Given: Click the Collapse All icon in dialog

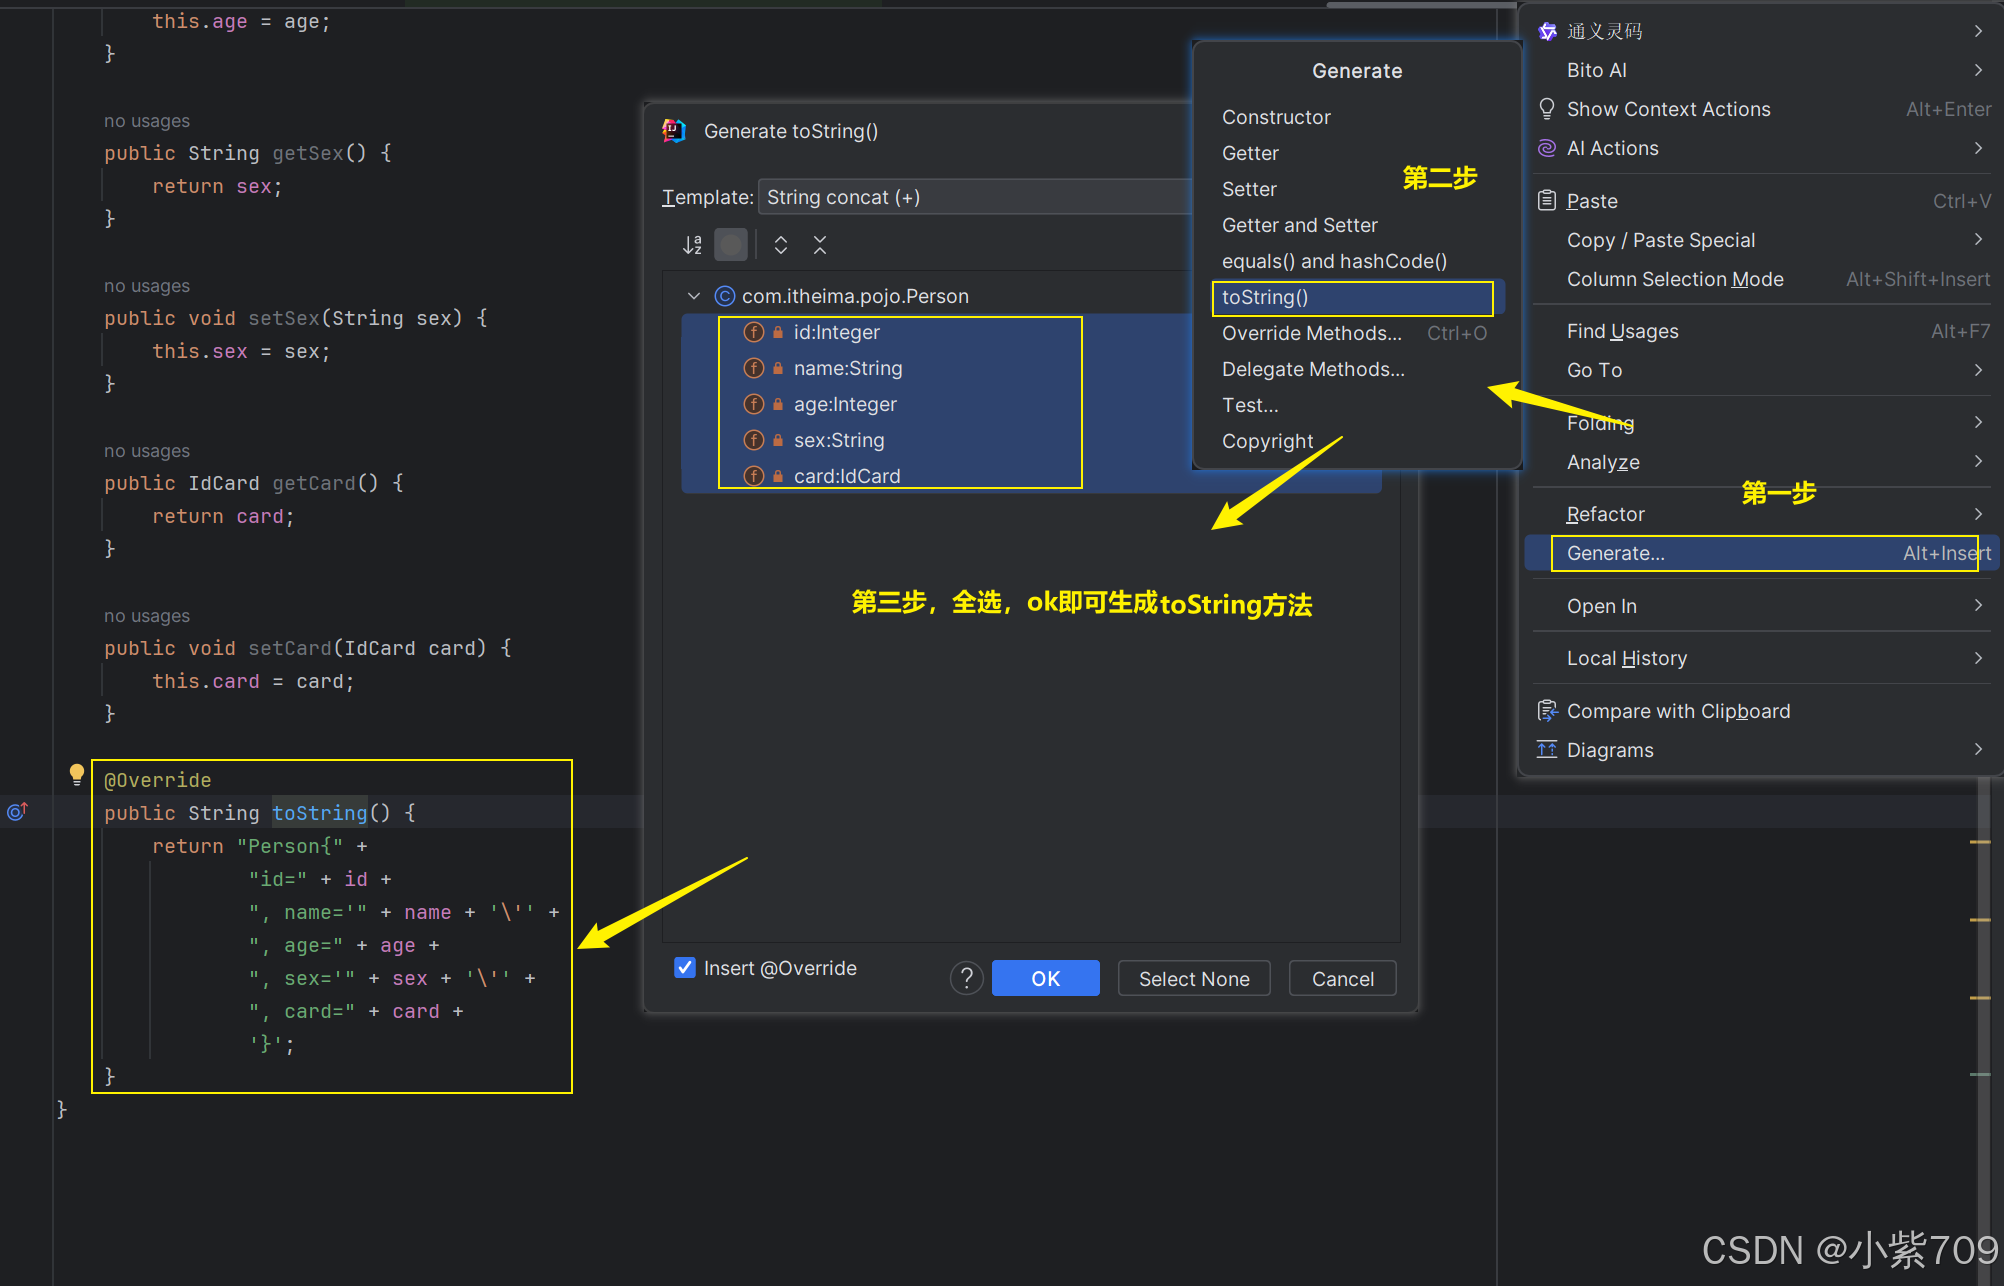Looking at the screenshot, I should click(820, 245).
